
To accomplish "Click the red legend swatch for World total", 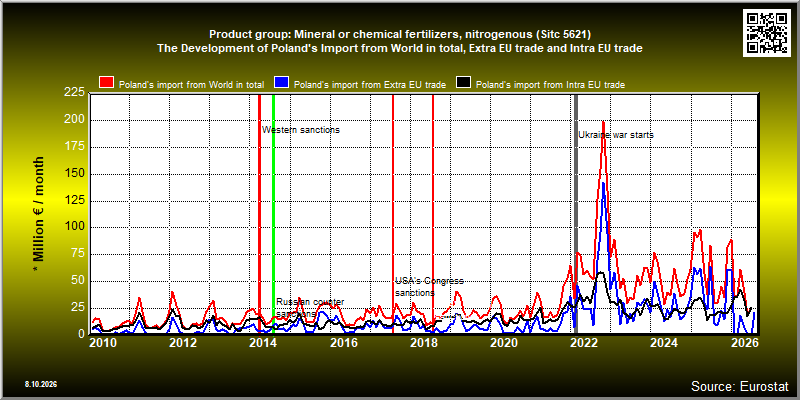I will point(107,83).
